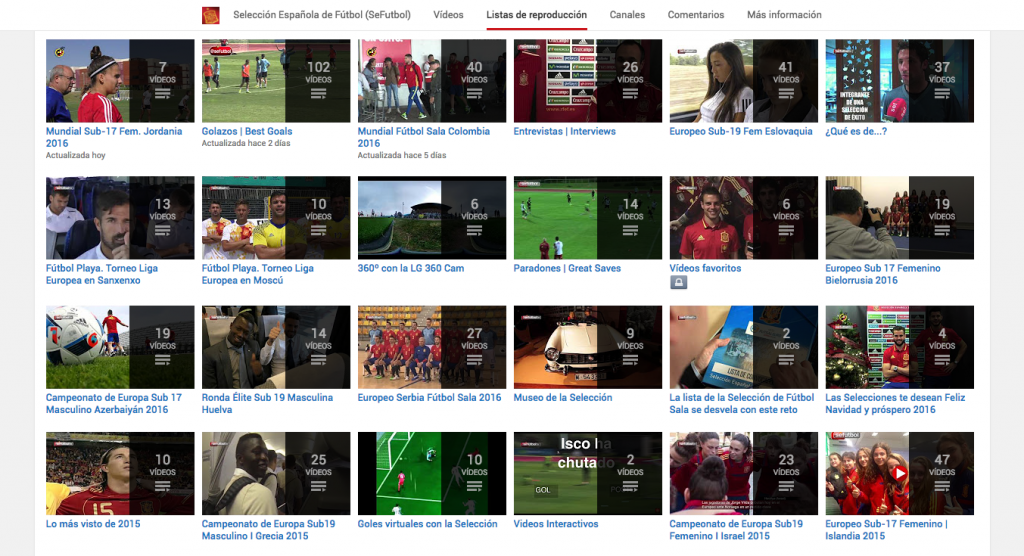Open the Paradones | Great Saves link
Screen dimensions: 1024x556
coord(567,268)
